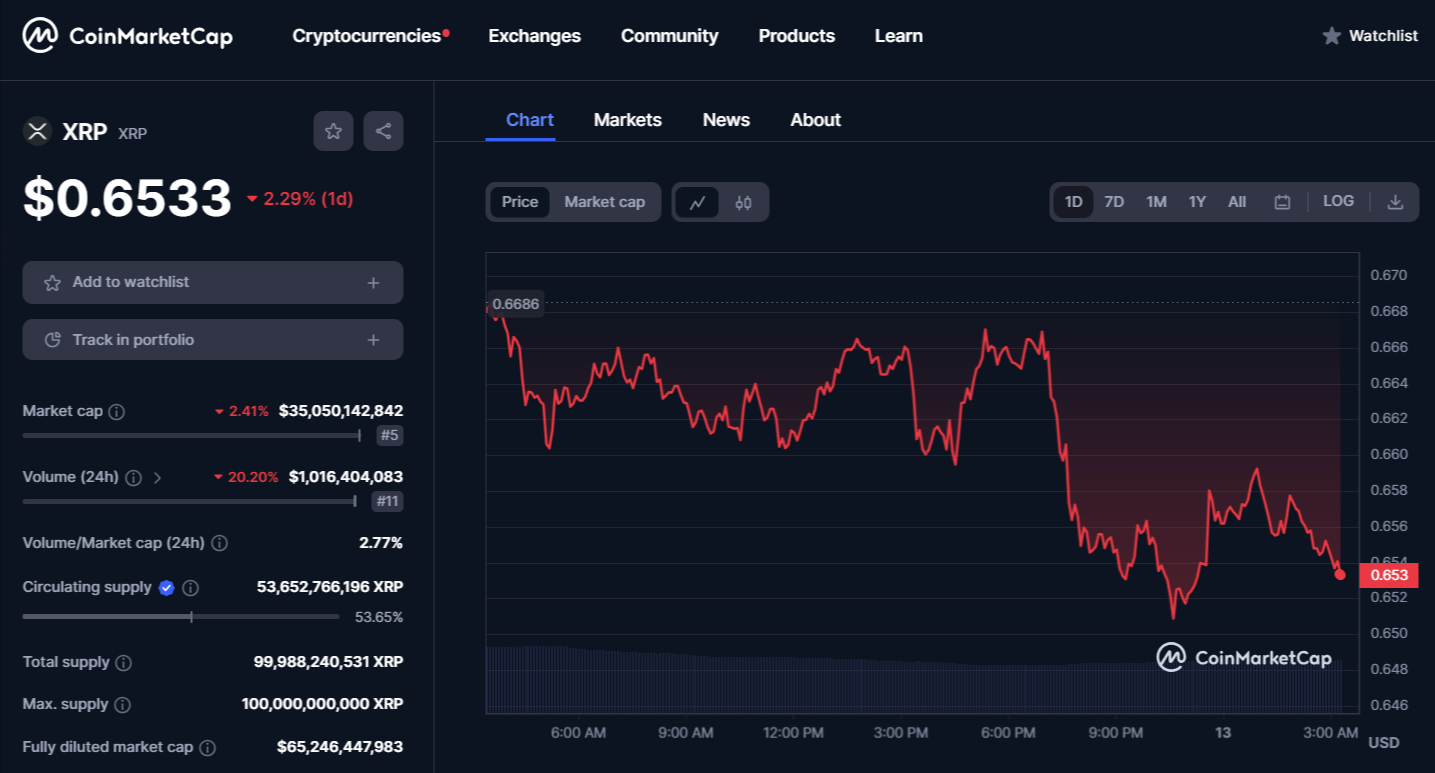This screenshot has width=1435, height=773.
Task: Click the #5 market cap rank badge
Action: click(390, 436)
